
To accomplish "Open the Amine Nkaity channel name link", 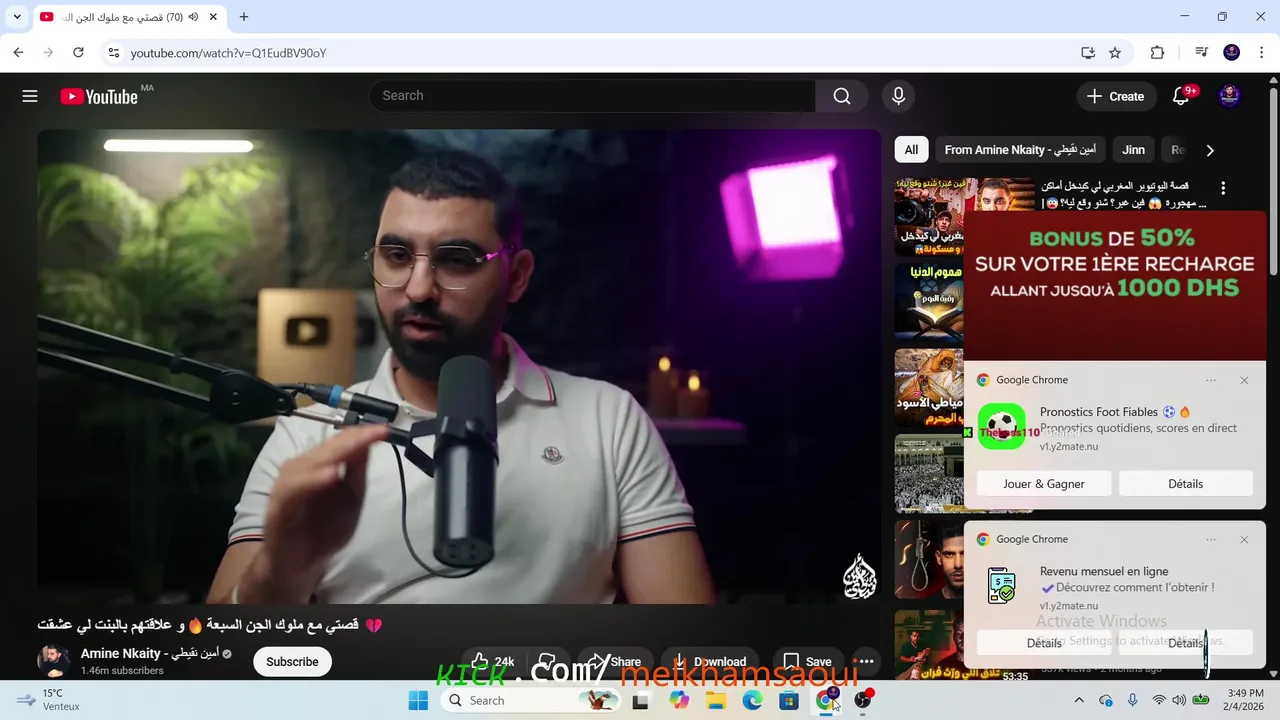I will coord(150,653).
